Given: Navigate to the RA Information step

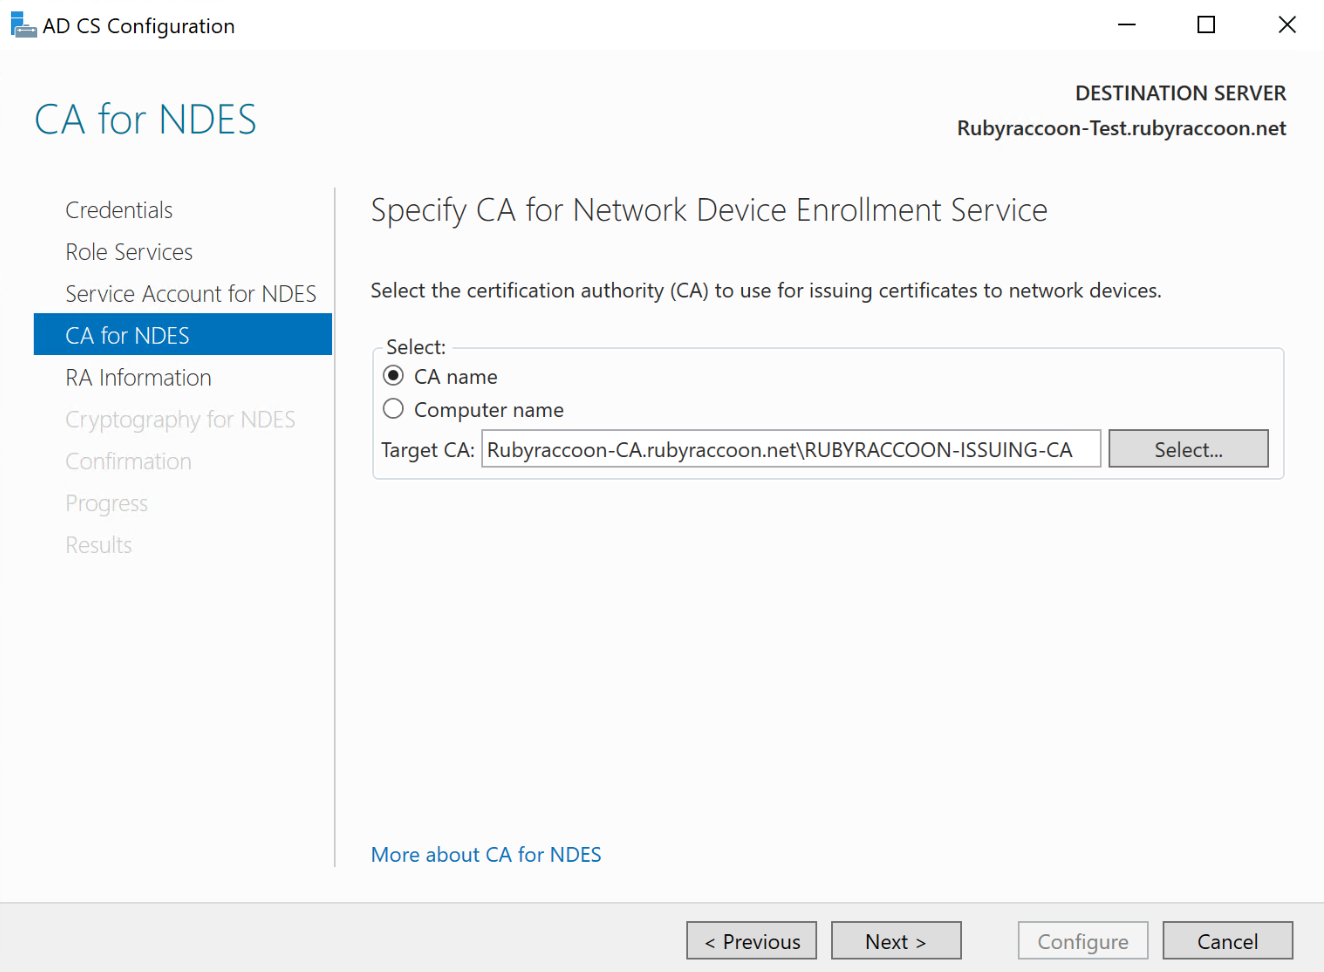Looking at the screenshot, I should (x=138, y=377).
